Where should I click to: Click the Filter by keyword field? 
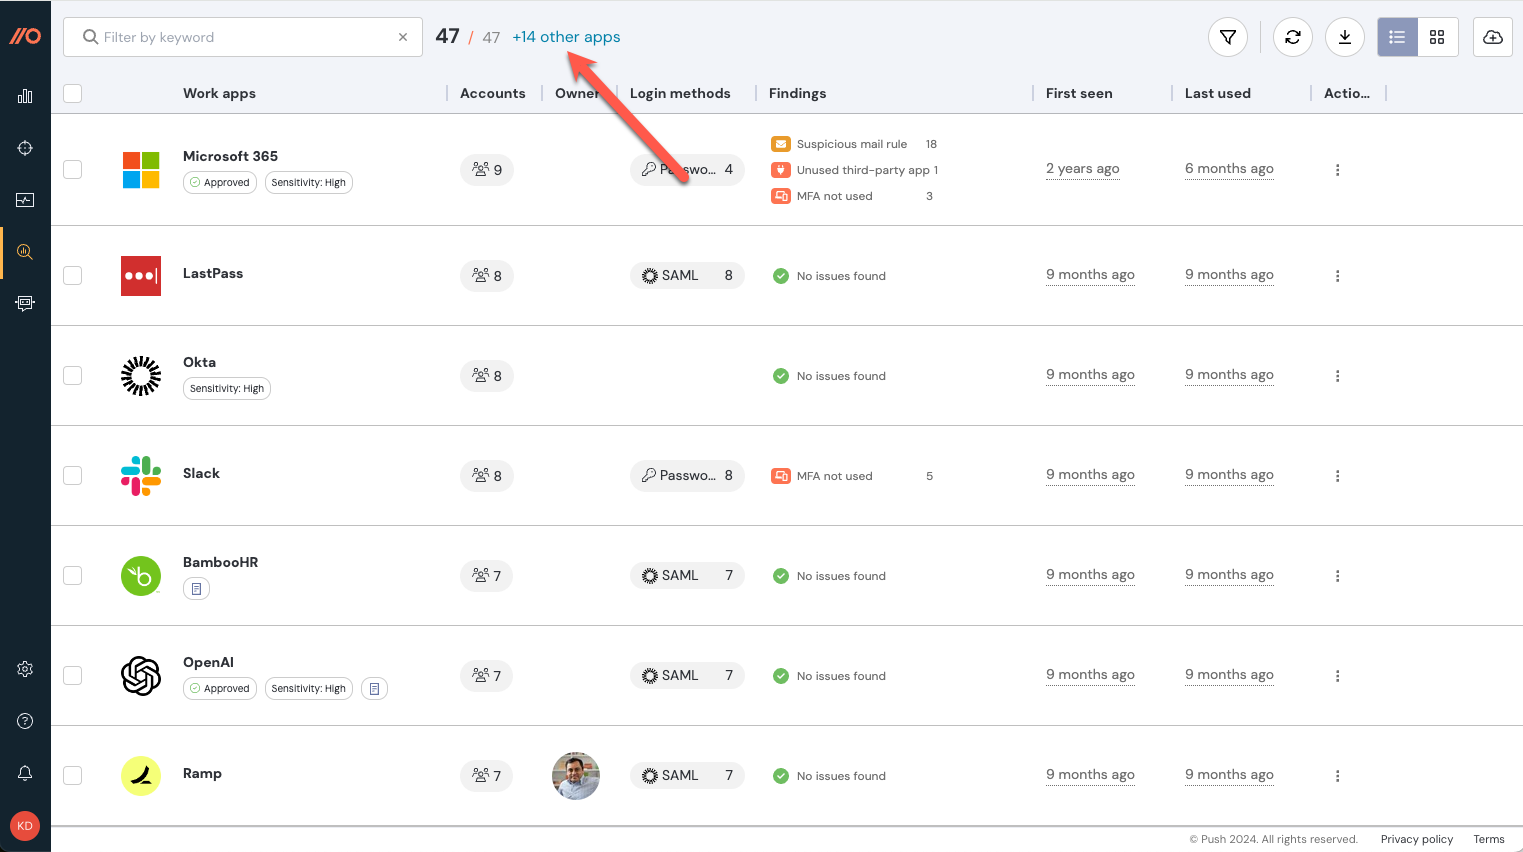[x=243, y=37]
